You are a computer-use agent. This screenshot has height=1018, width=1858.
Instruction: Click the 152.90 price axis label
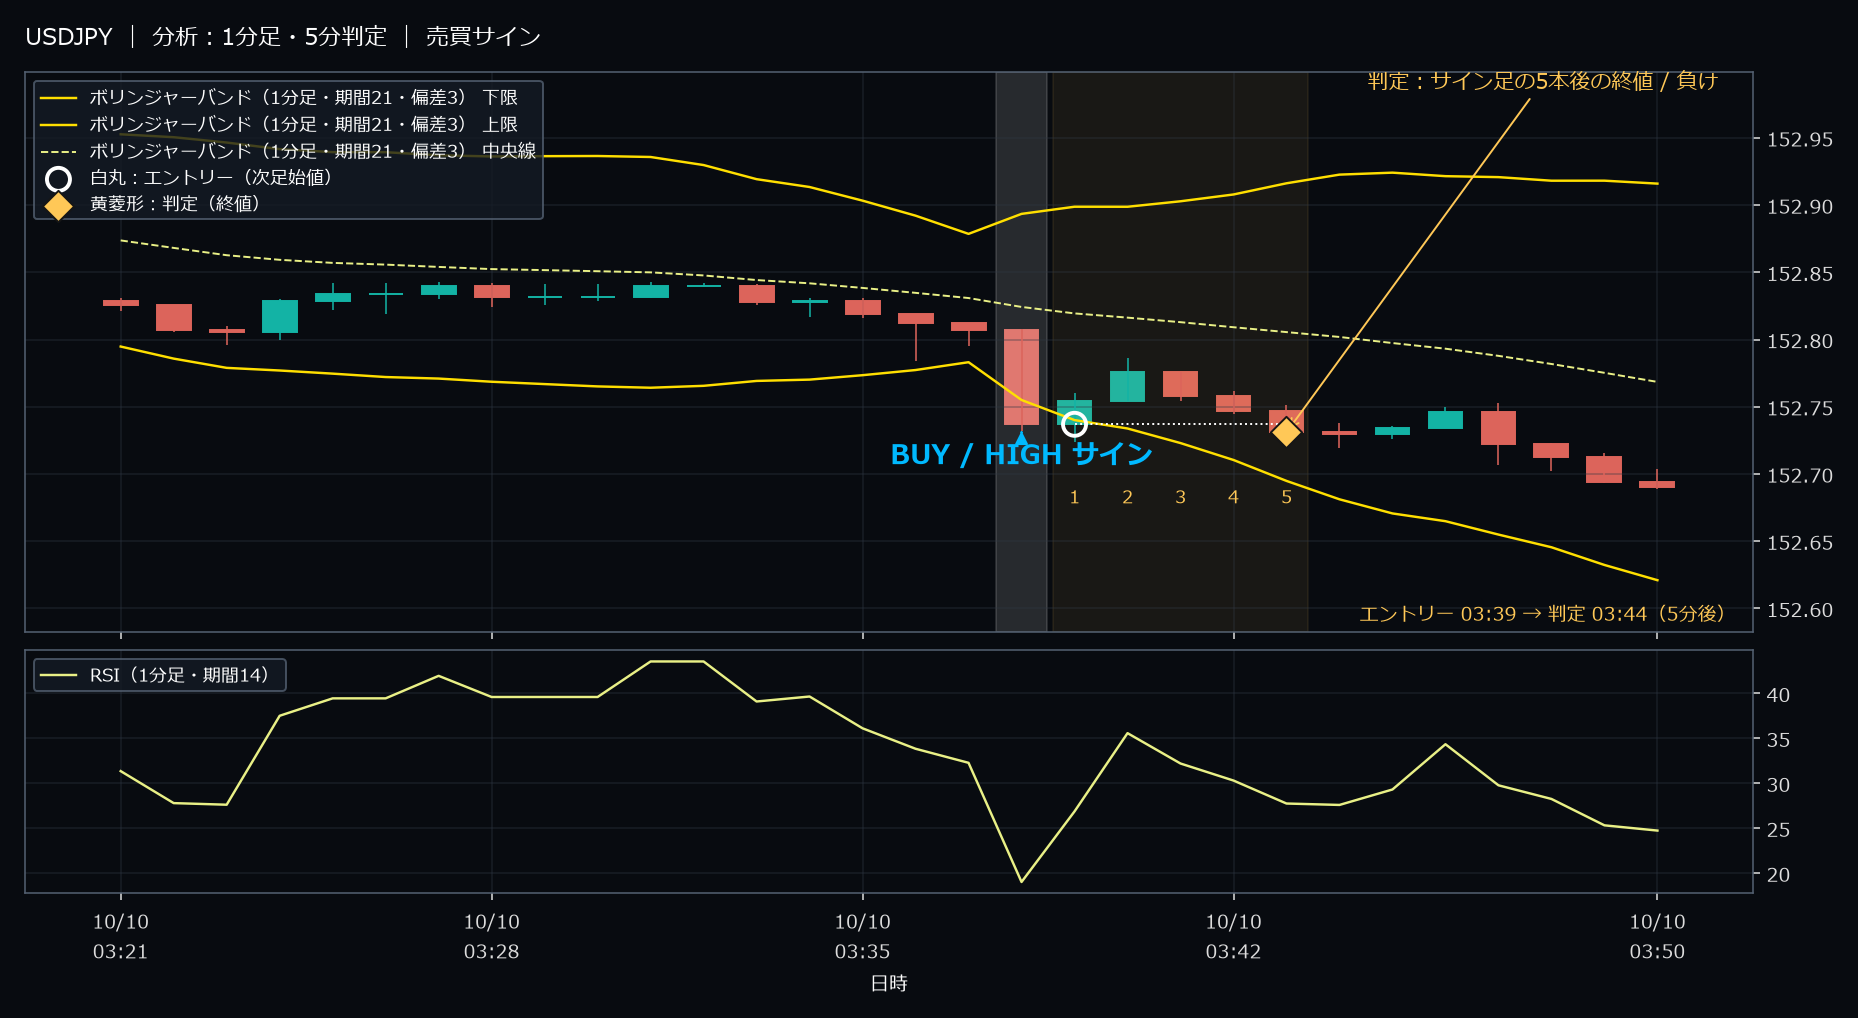(x=1800, y=207)
